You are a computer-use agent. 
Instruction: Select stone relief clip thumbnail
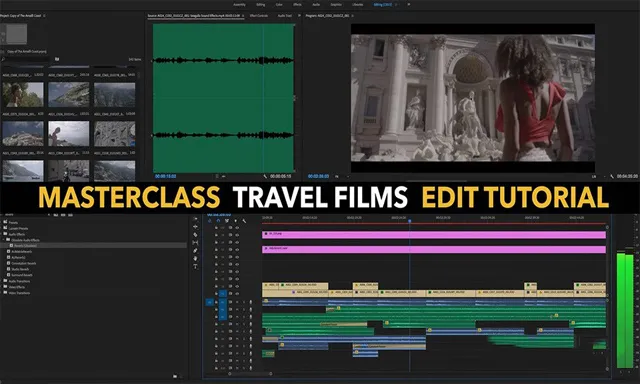click(115, 133)
